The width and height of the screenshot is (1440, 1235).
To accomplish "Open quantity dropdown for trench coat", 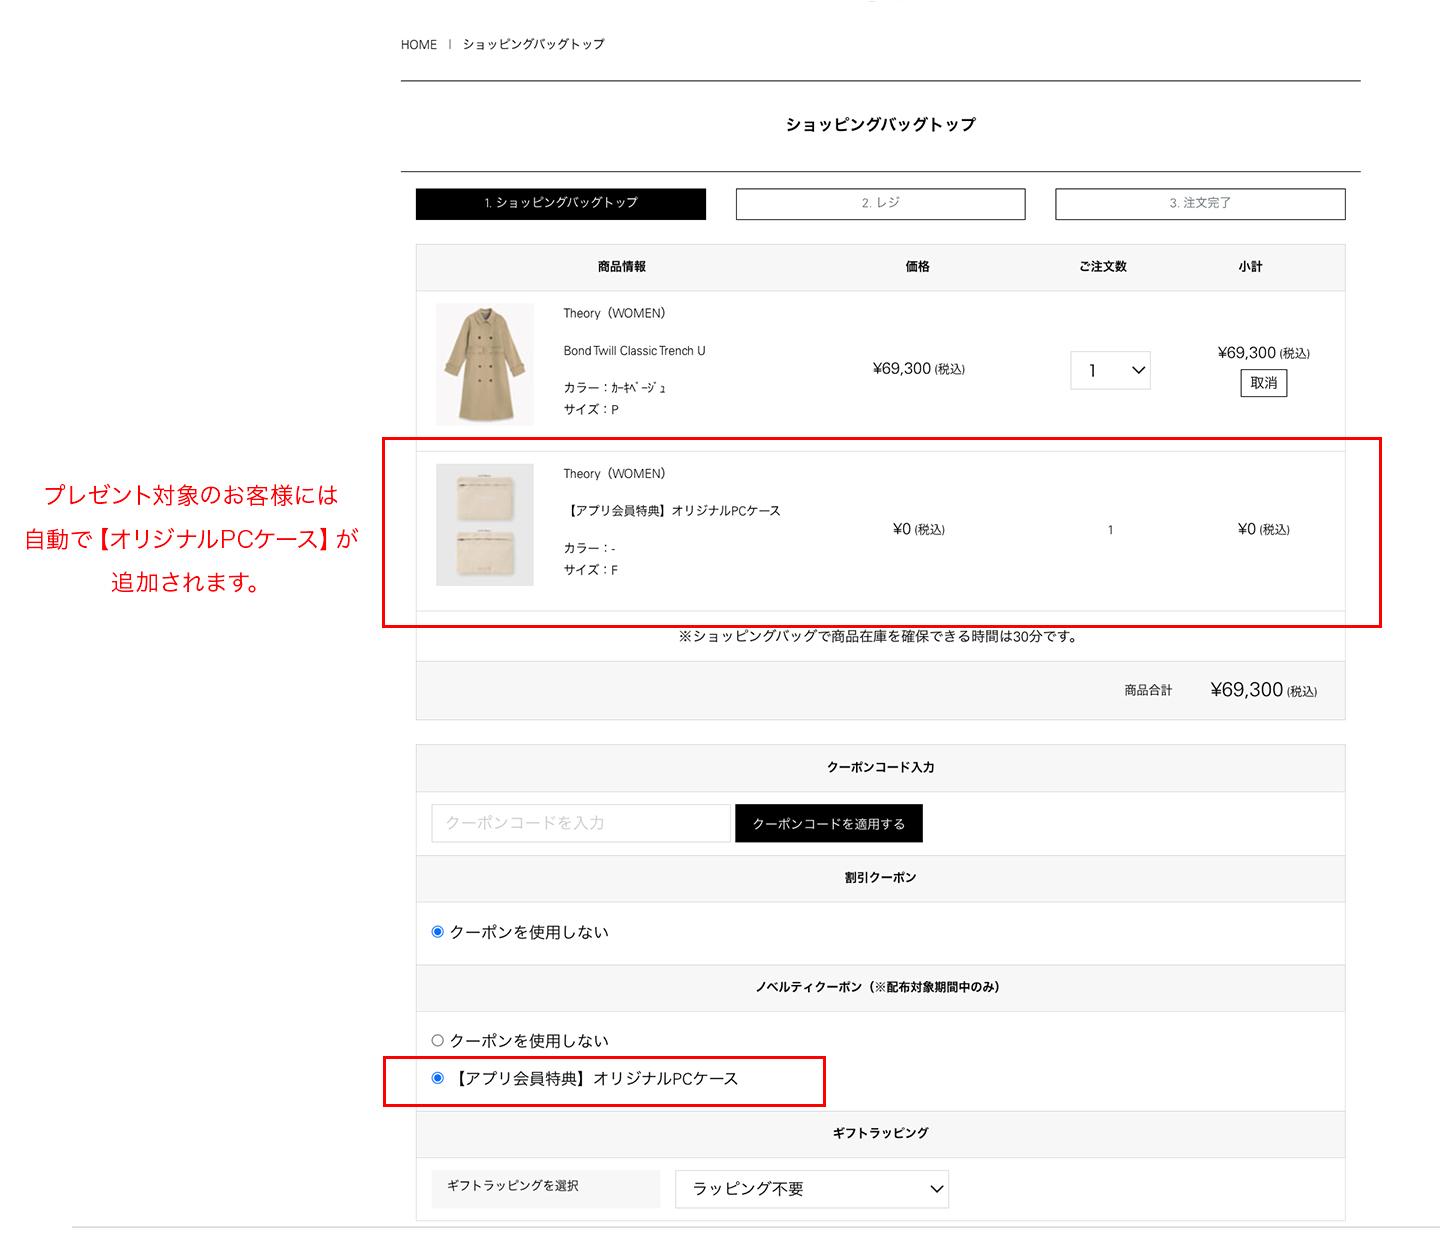I will [x=1110, y=370].
